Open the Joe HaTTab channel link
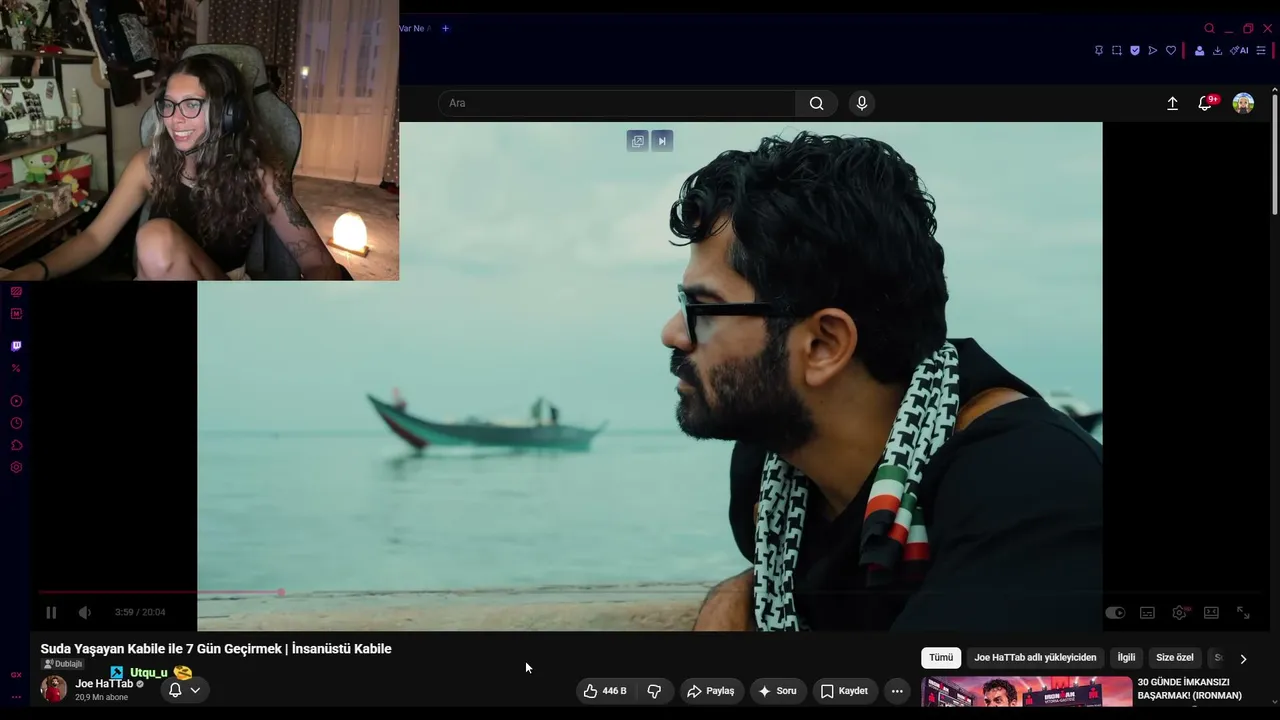The height and width of the screenshot is (720, 1280). tap(104, 684)
